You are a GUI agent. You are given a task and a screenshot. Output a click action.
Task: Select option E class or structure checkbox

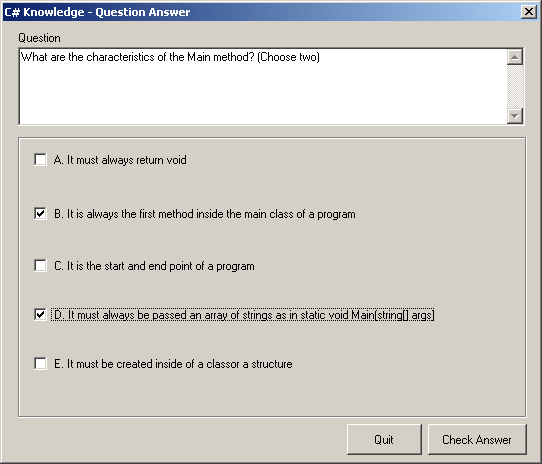coord(40,363)
